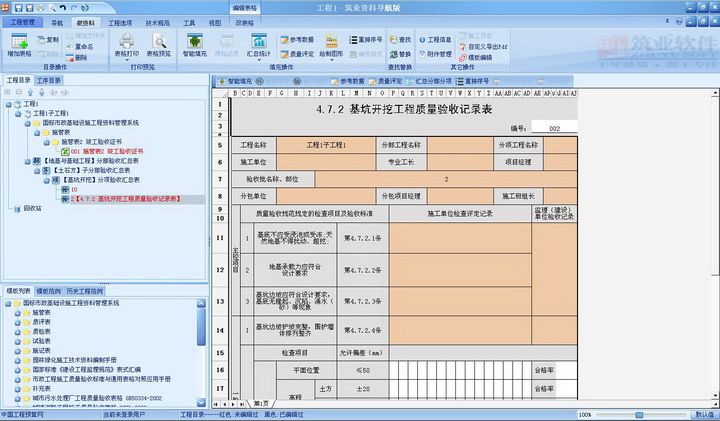The height and width of the screenshot is (421, 720).
Task: Switch to the 工程选项 ribbon tab
Action: point(118,21)
